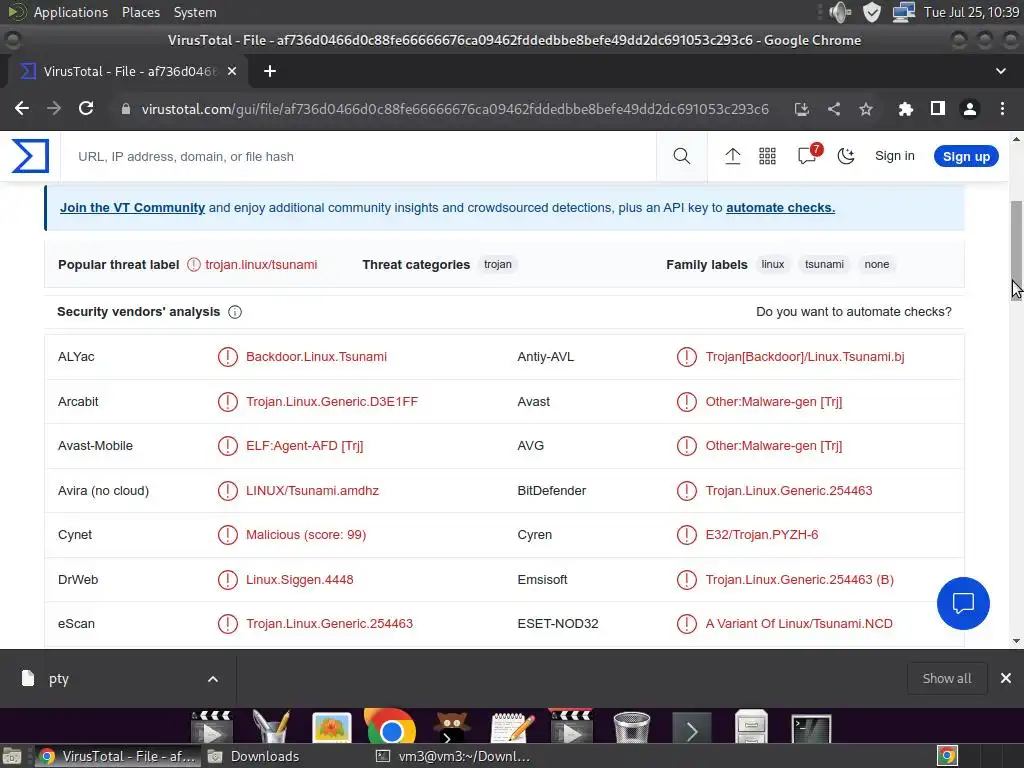Select the VirusTotal File tab
This screenshot has height=768, width=1024.
pos(128,71)
